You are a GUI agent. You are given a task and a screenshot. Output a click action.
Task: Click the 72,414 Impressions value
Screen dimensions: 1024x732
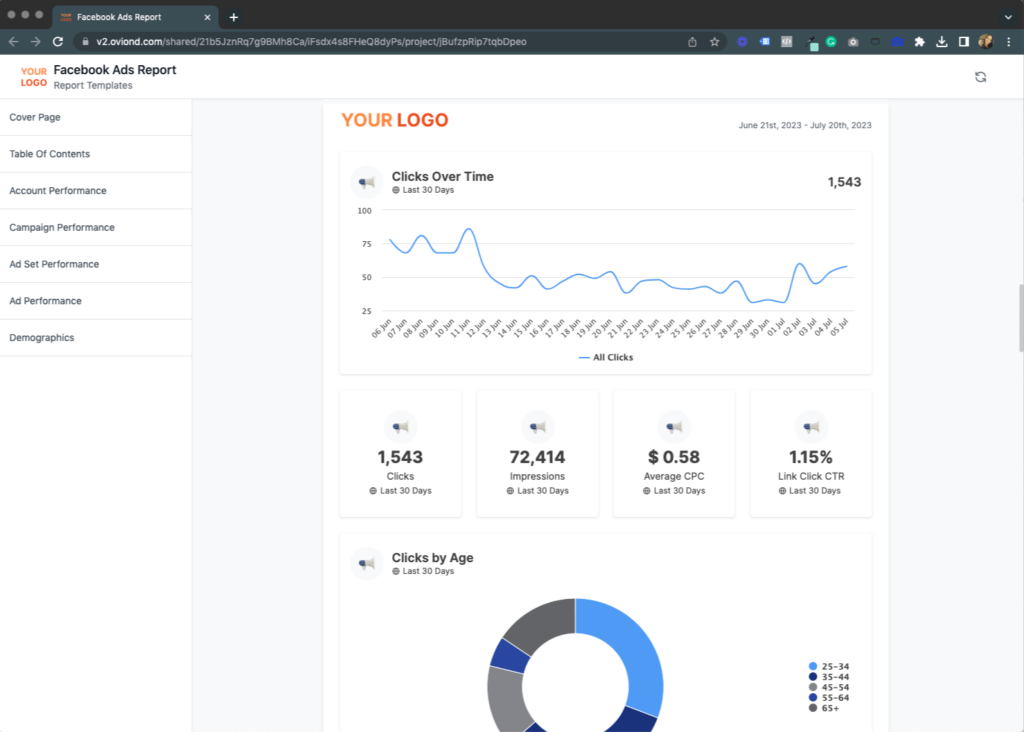(x=537, y=457)
